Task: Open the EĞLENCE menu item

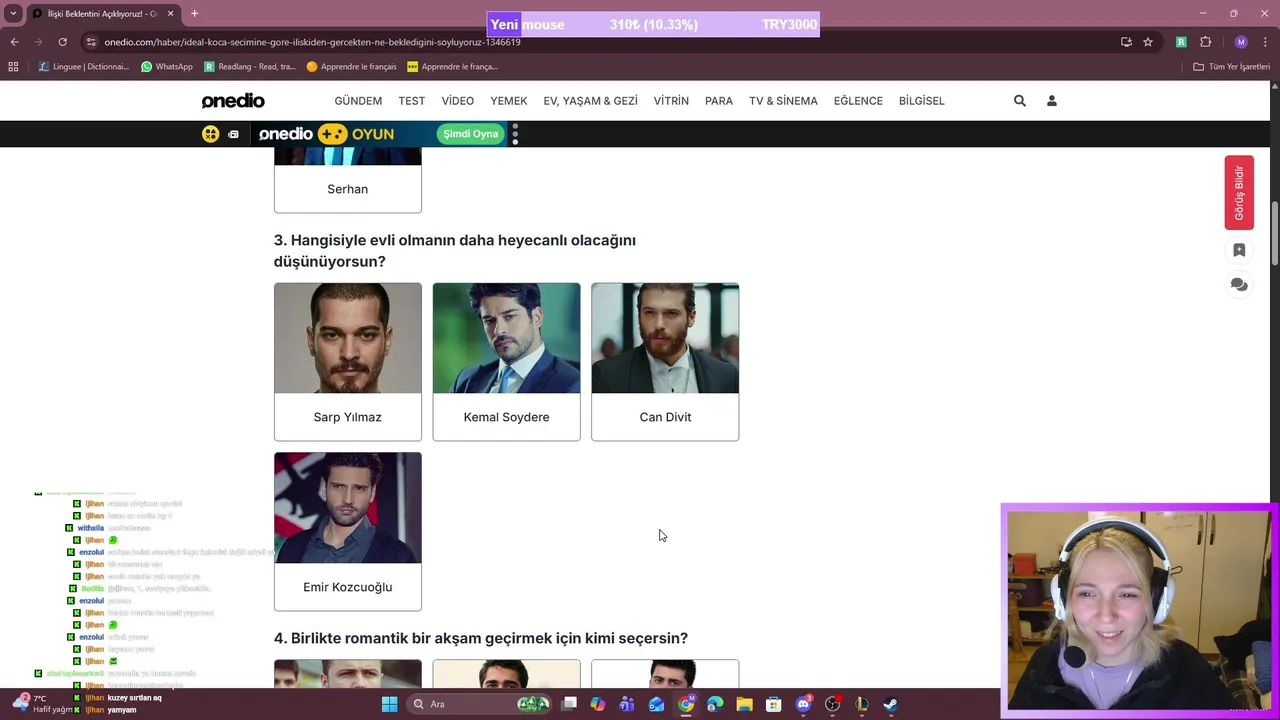Action: click(858, 101)
